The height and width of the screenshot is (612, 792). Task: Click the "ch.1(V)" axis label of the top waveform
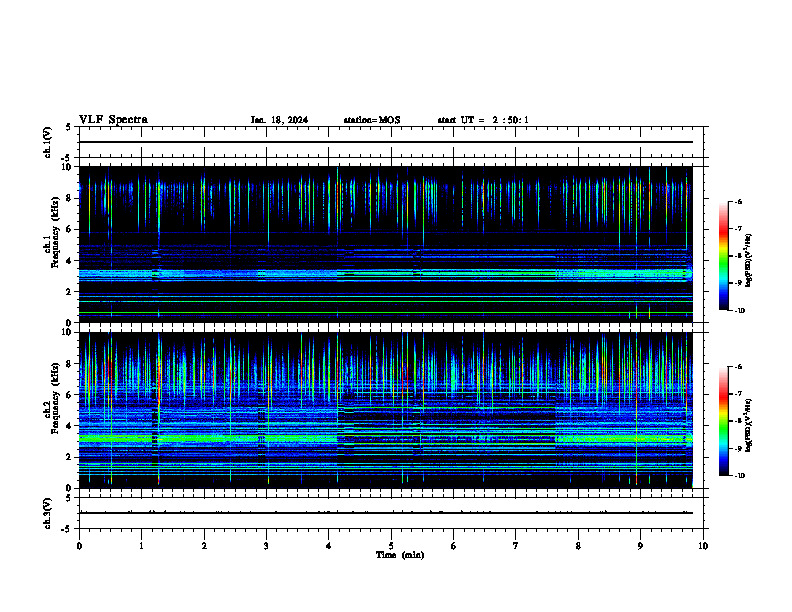[47, 142]
